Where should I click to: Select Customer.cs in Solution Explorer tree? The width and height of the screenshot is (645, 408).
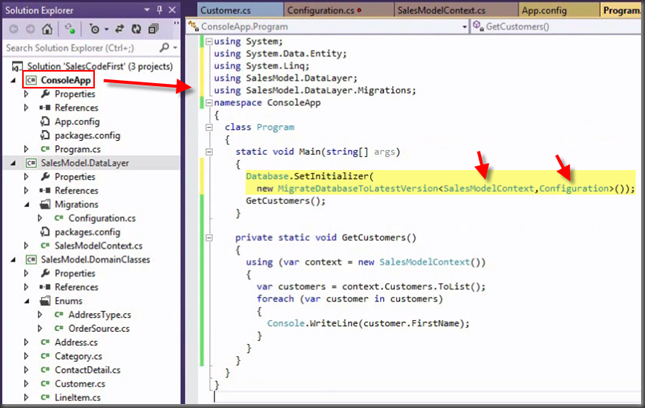(x=80, y=384)
